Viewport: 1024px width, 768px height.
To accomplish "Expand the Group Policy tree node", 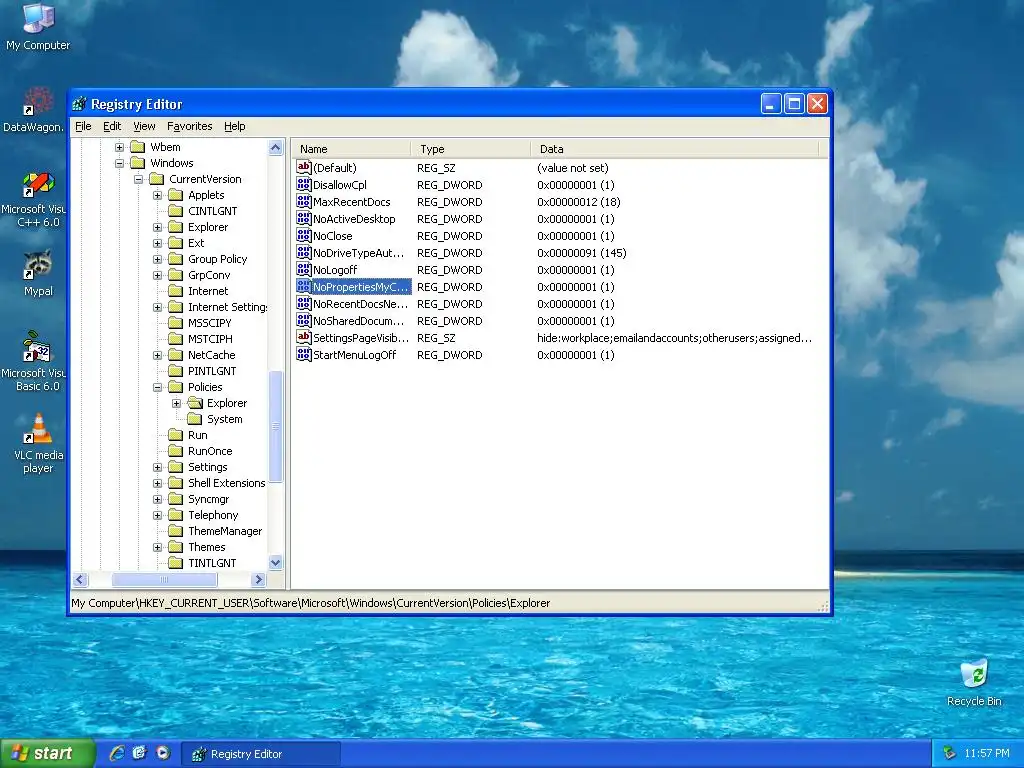I will tap(157, 259).
